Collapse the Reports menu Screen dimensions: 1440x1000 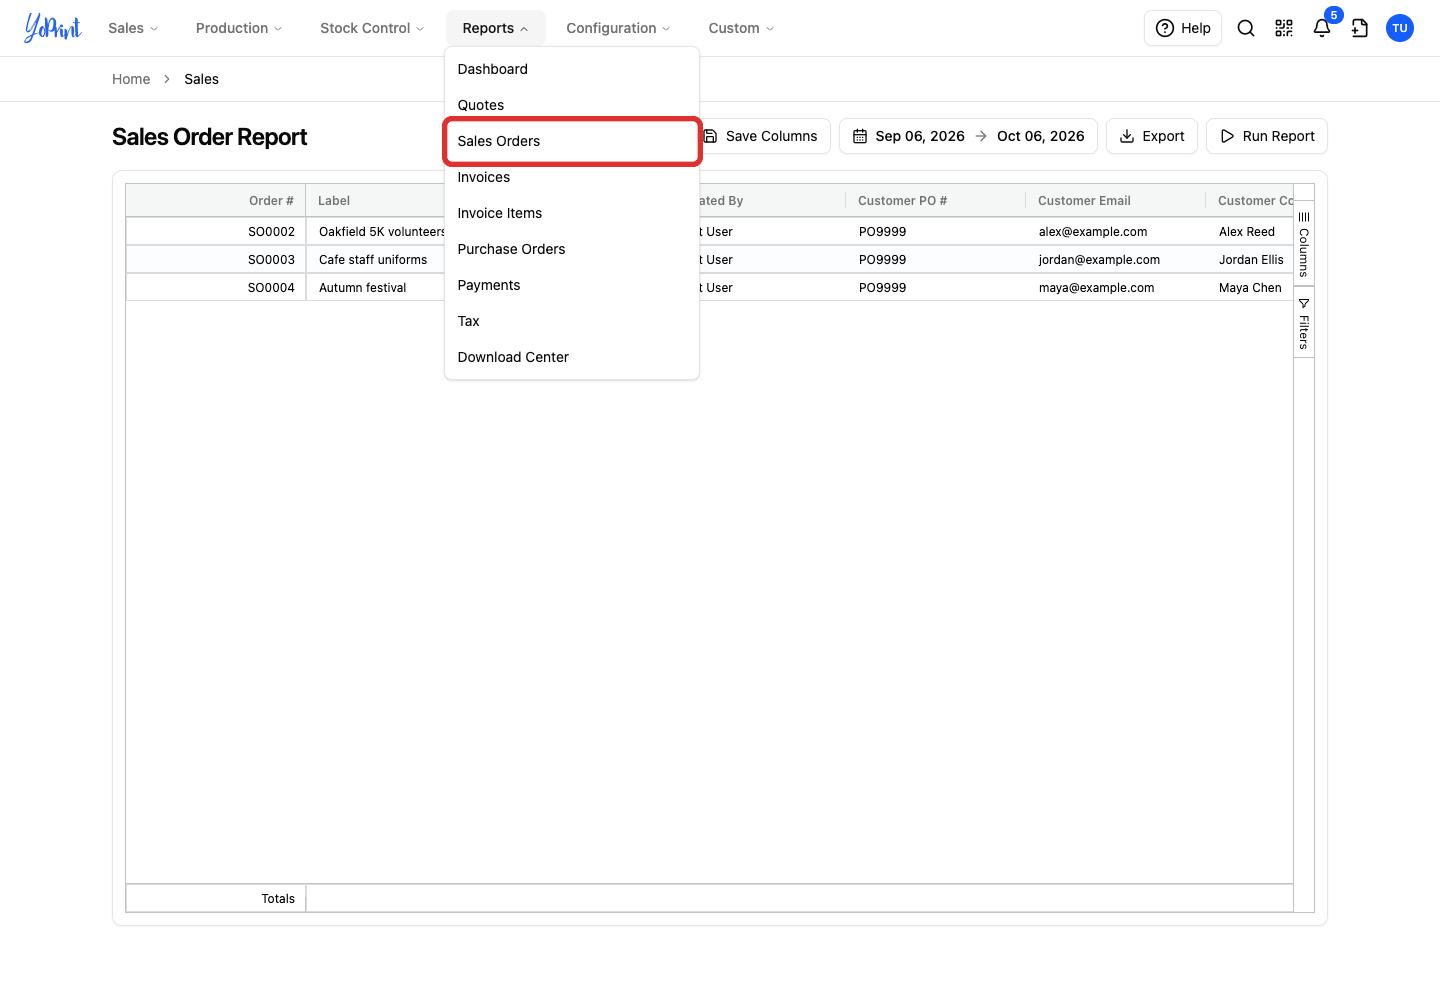point(495,28)
